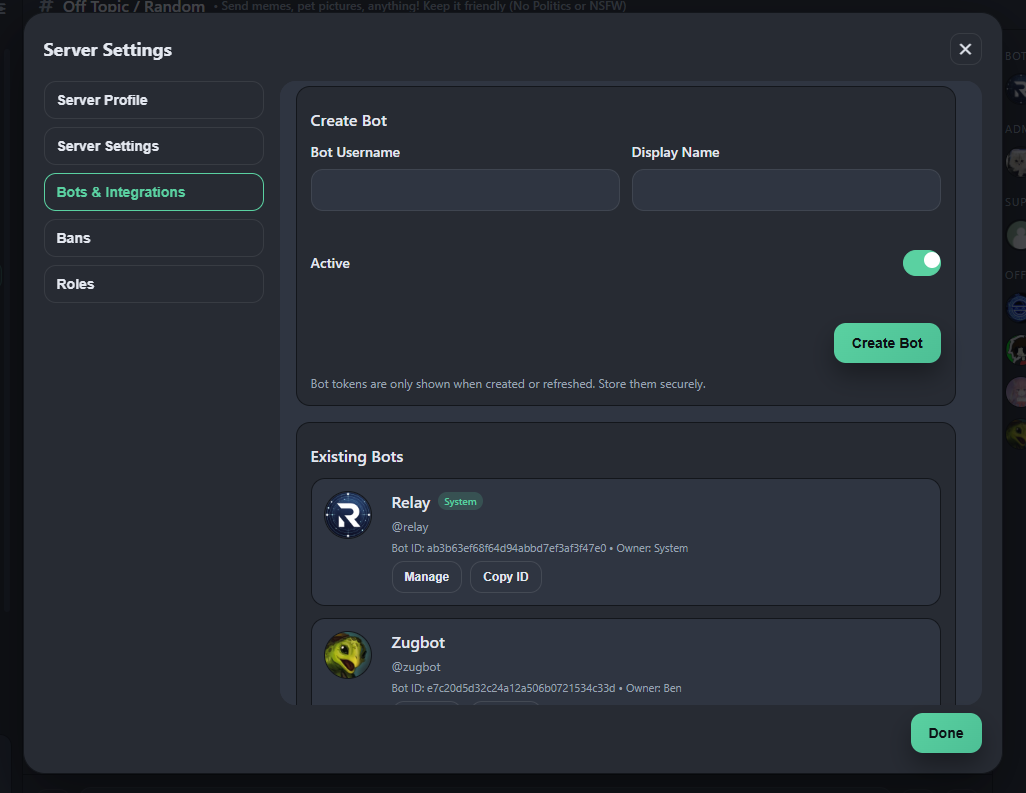Disable the Active toggle switch
This screenshot has width=1026, height=793.
pos(921,263)
